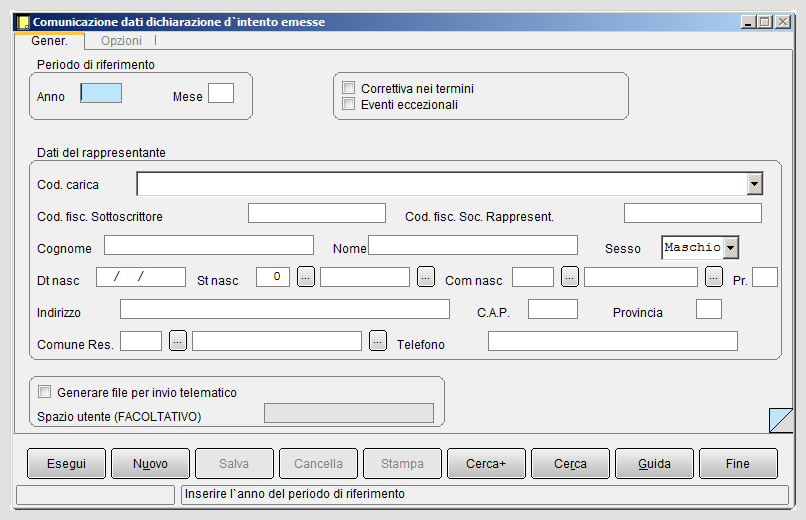806x520 pixels.
Task: Click the Cerca button
Action: [x=570, y=463]
